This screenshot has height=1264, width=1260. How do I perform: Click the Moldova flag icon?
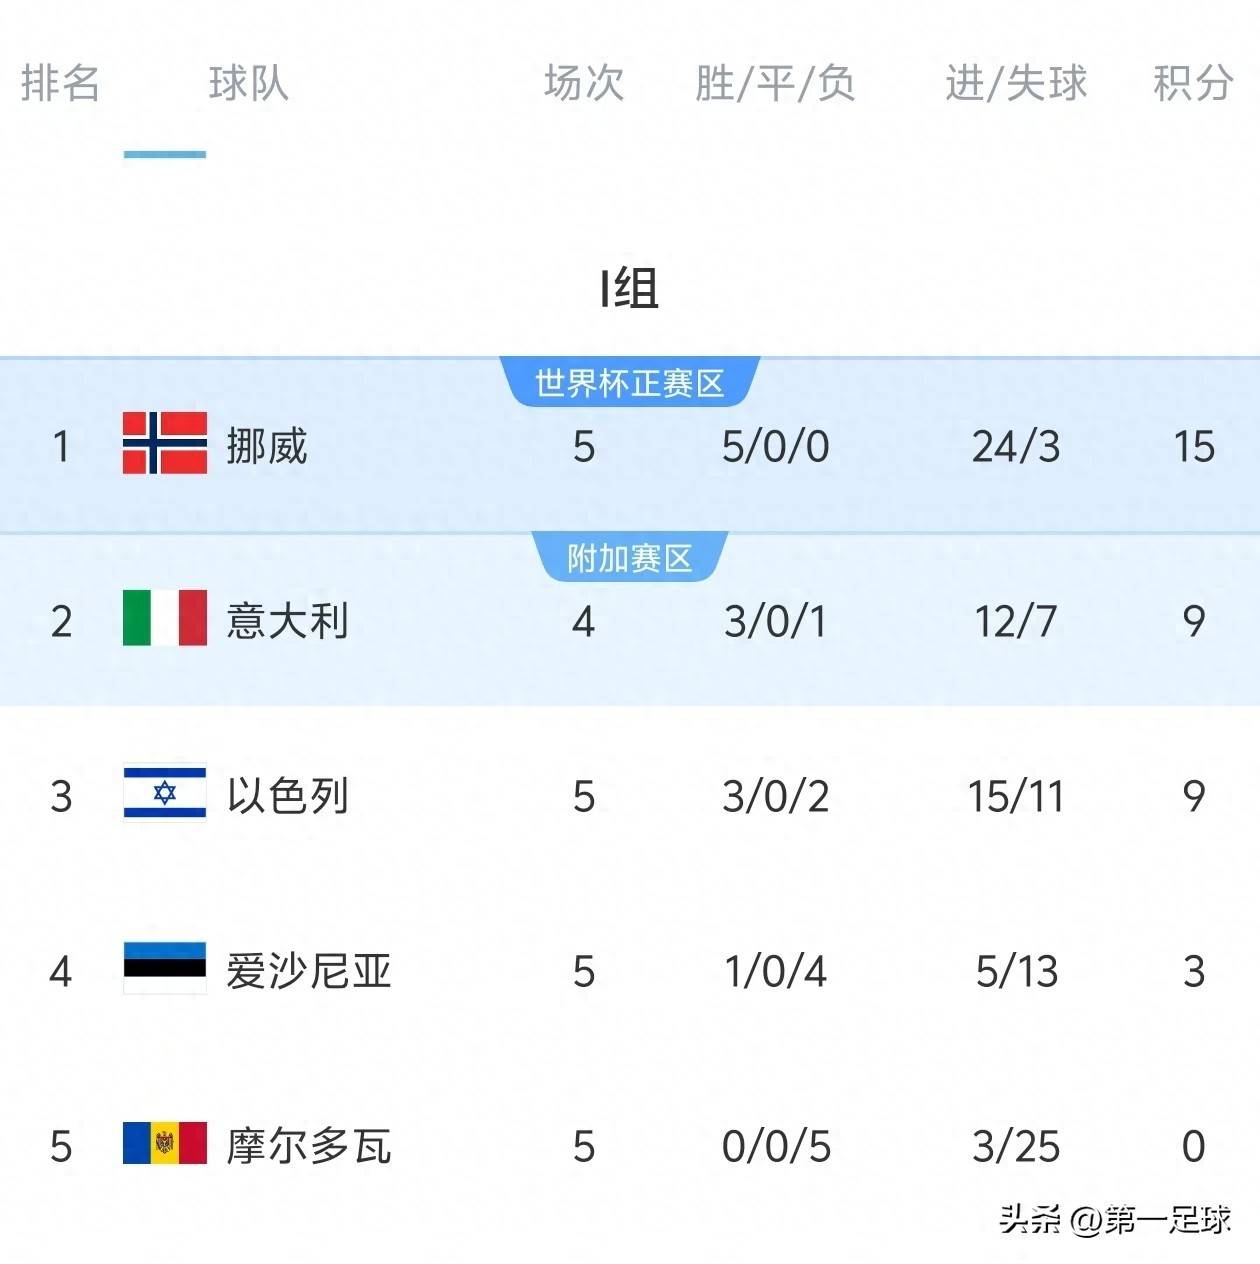165,1143
